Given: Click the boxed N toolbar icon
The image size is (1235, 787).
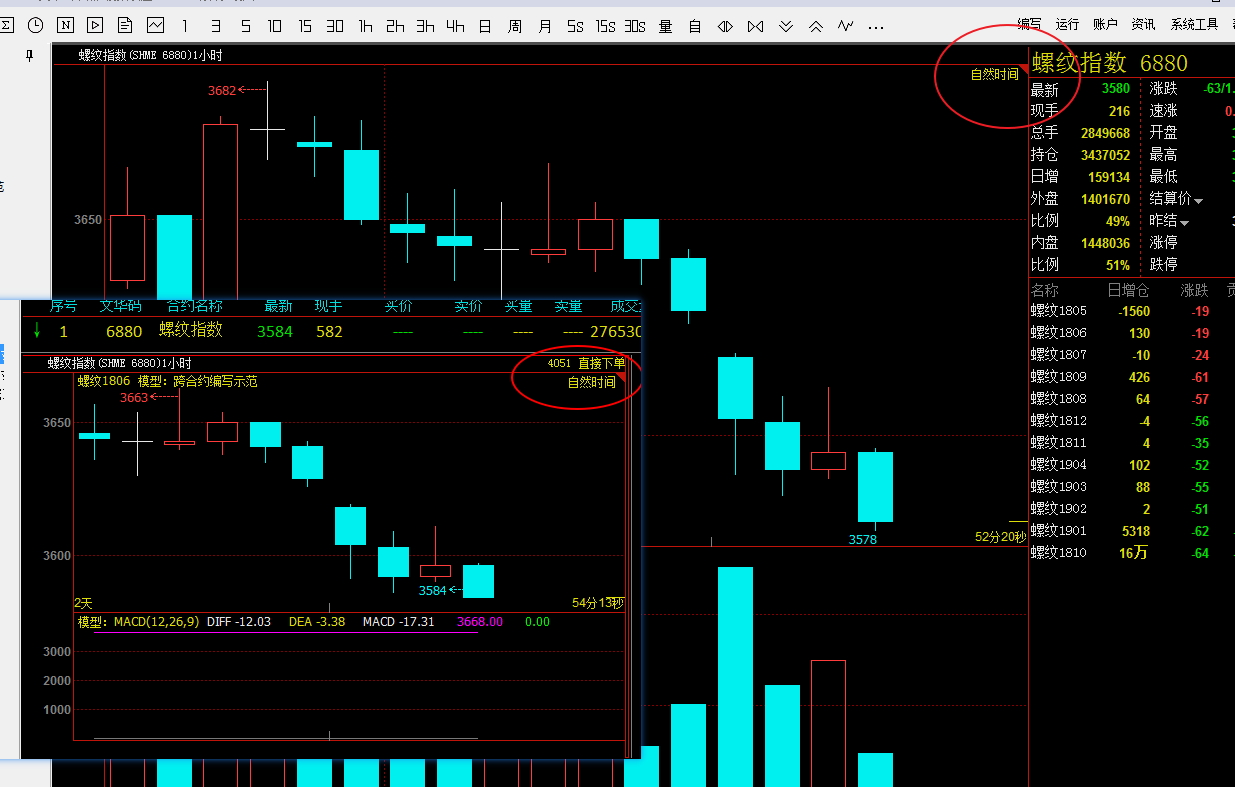Looking at the screenshot, I should 65,25.
